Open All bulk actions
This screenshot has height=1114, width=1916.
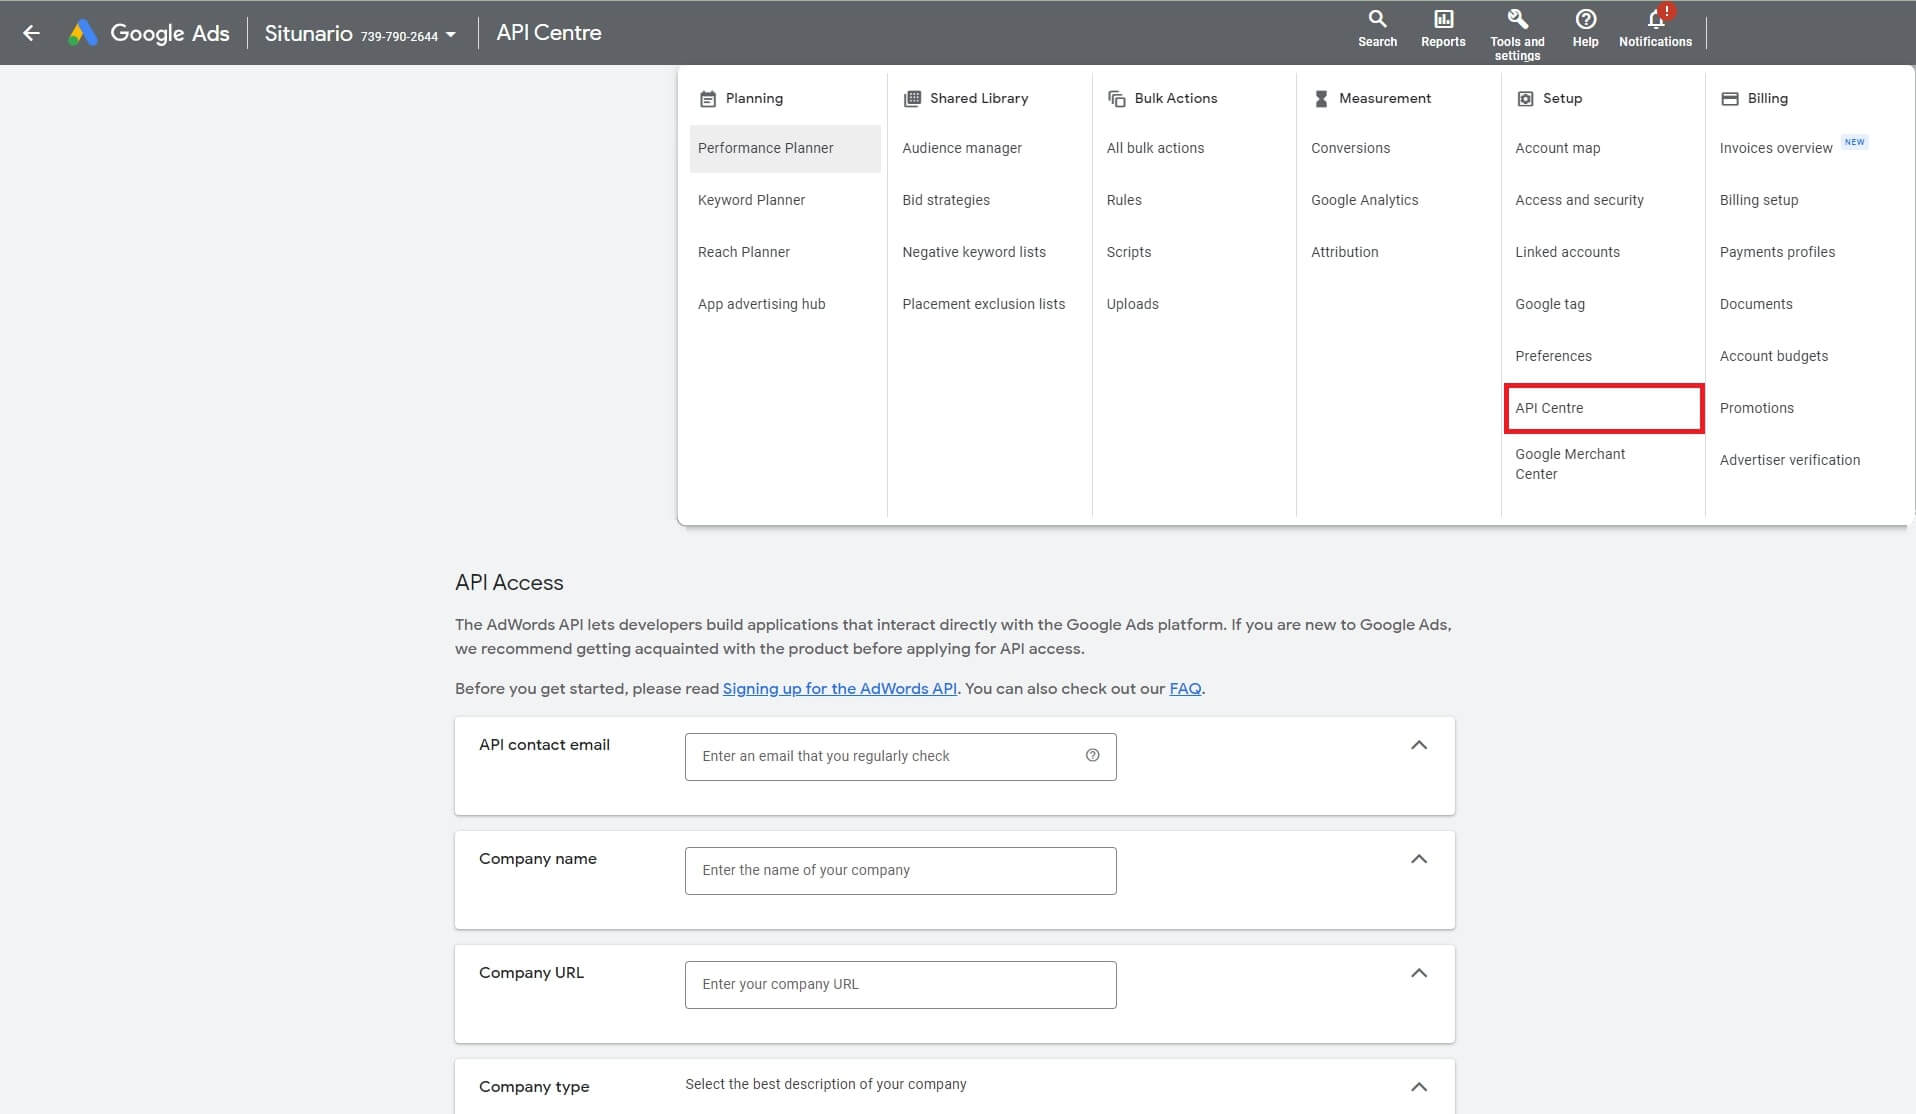coord(1155,148)
